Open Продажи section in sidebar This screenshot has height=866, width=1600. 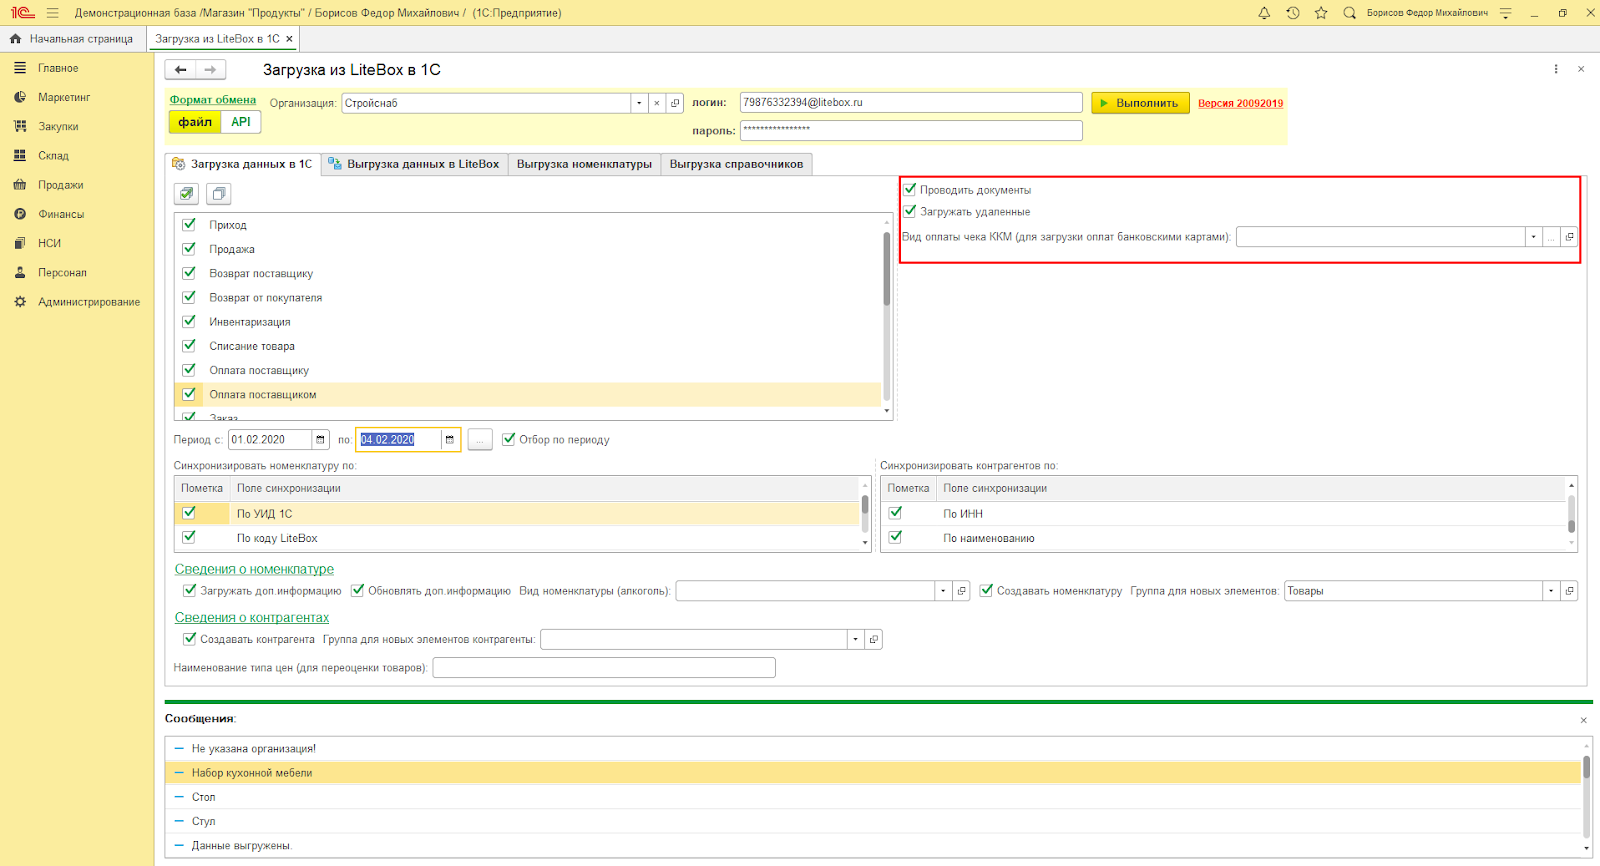[61, 185]
